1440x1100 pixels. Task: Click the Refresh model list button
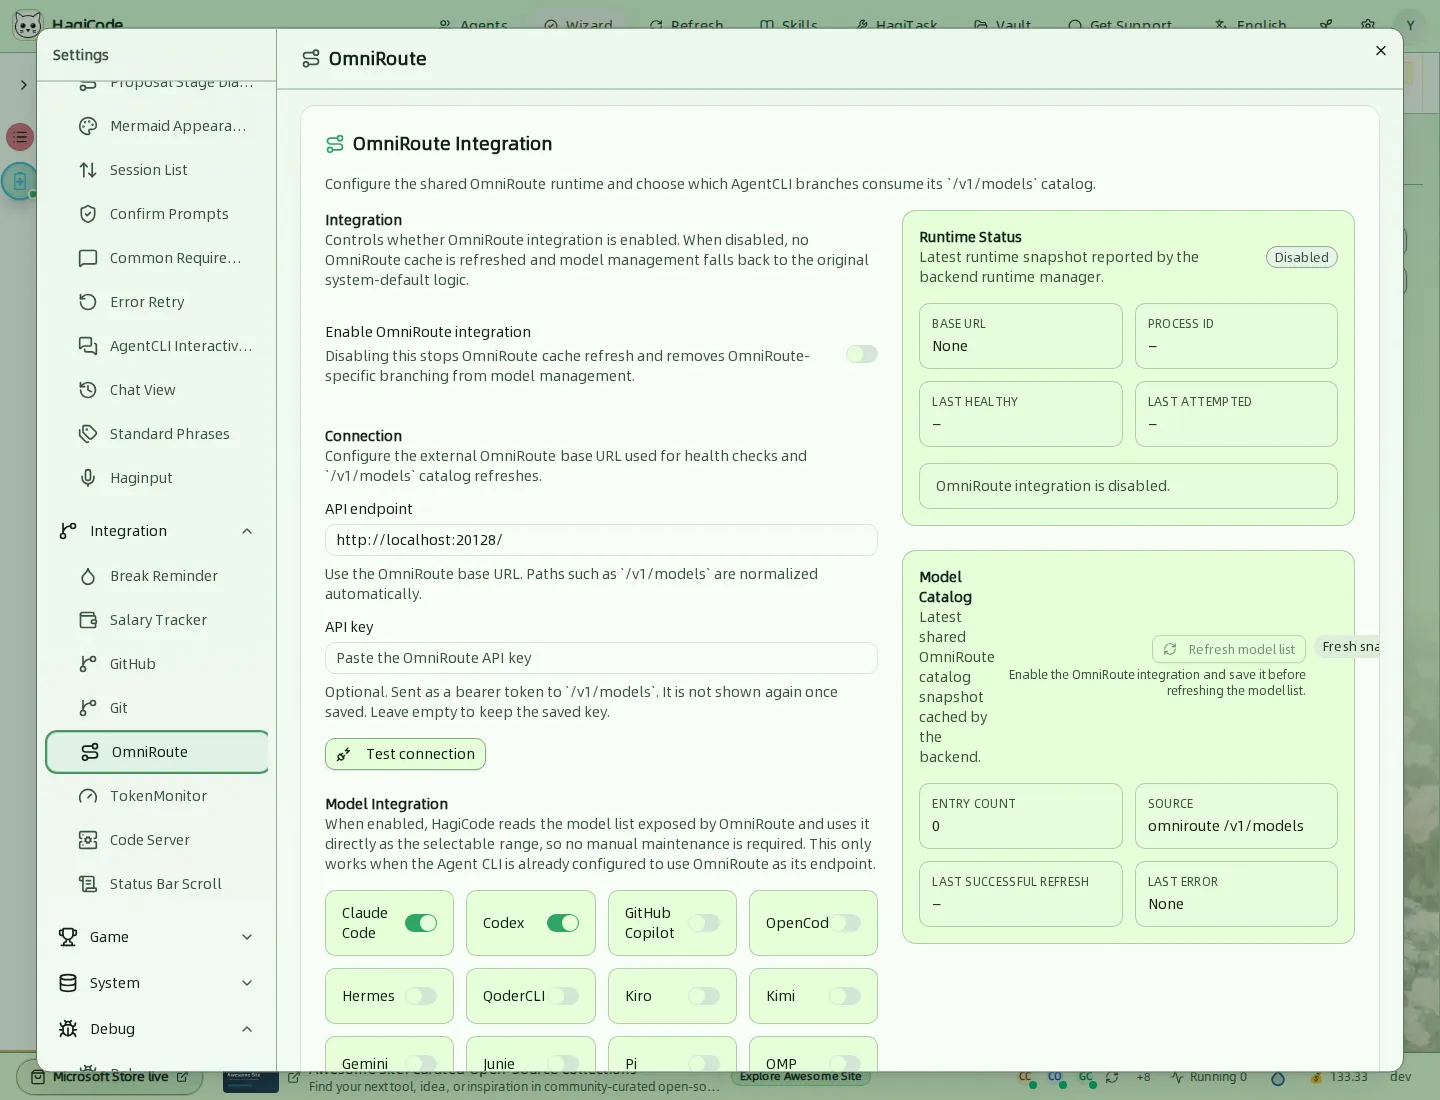[1229, 649]
